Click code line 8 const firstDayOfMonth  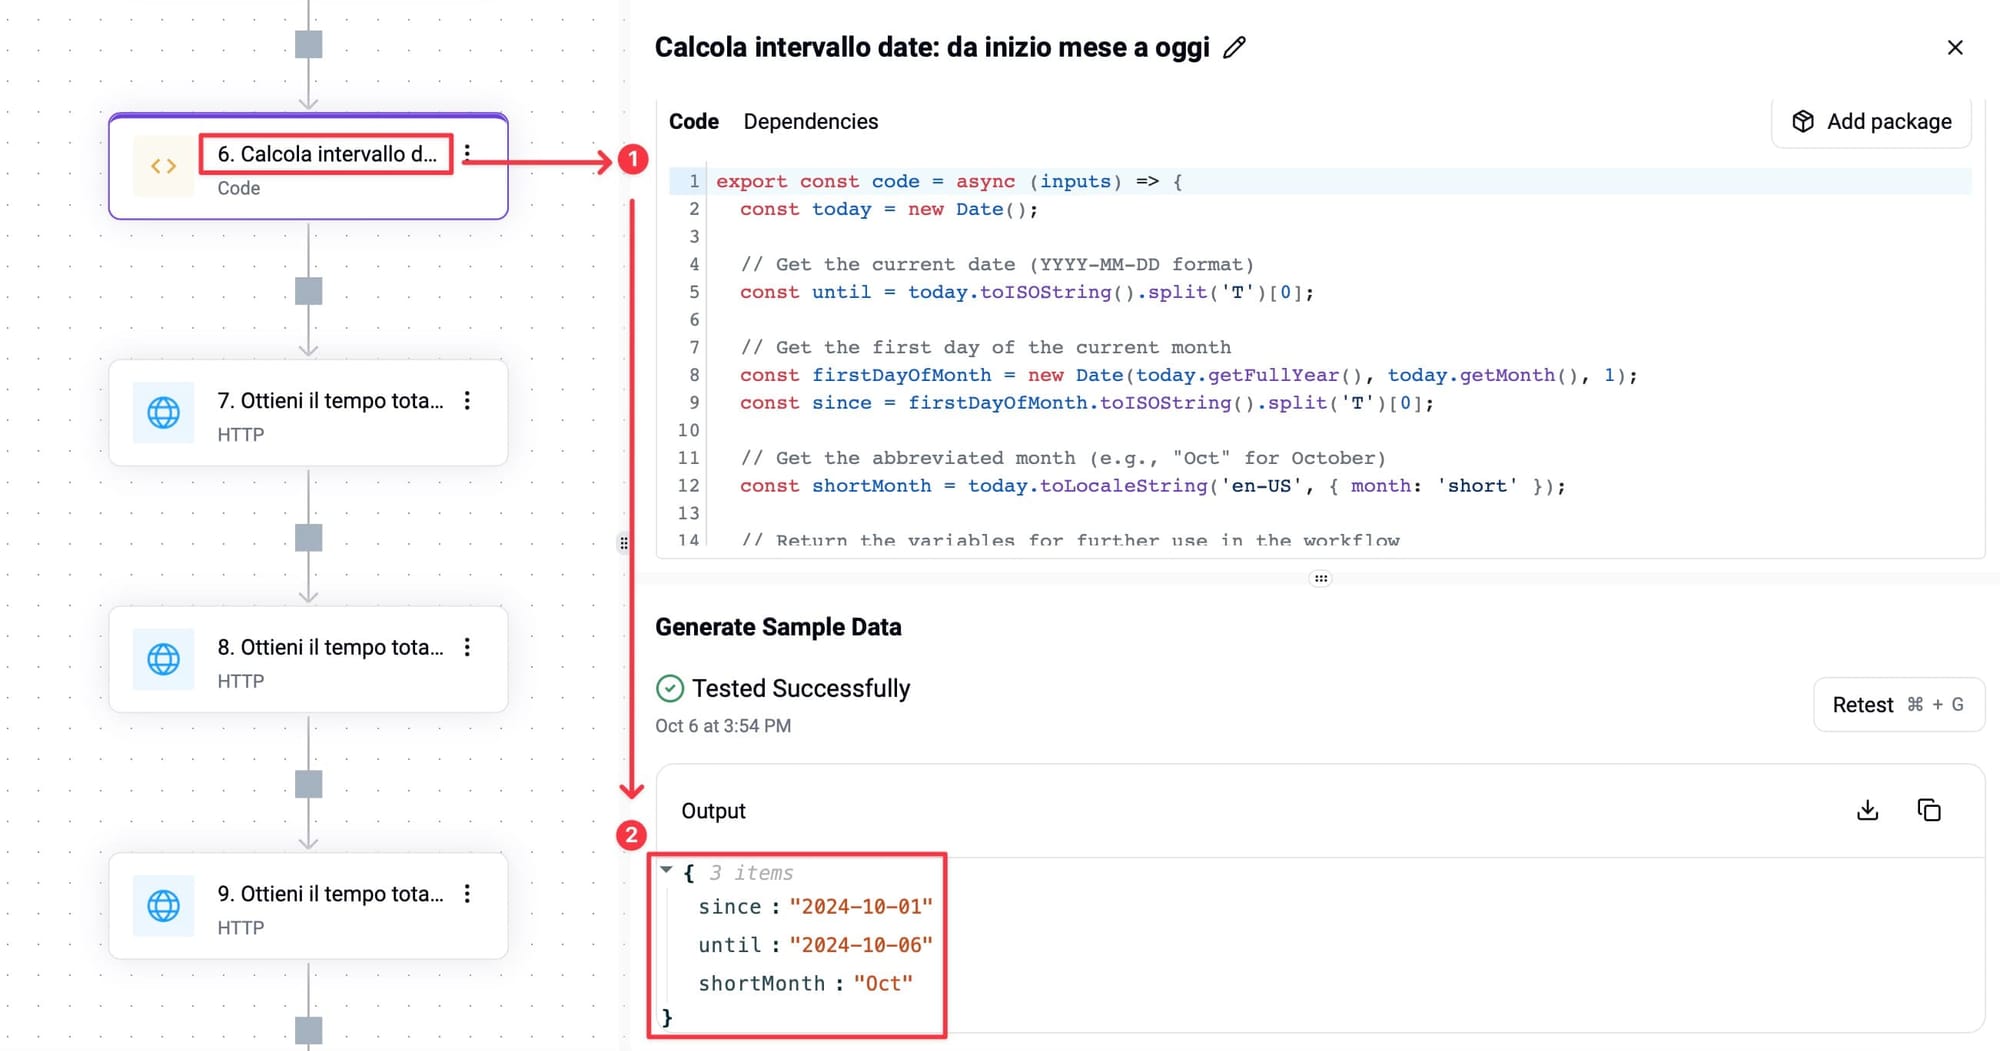(1189, 375)
